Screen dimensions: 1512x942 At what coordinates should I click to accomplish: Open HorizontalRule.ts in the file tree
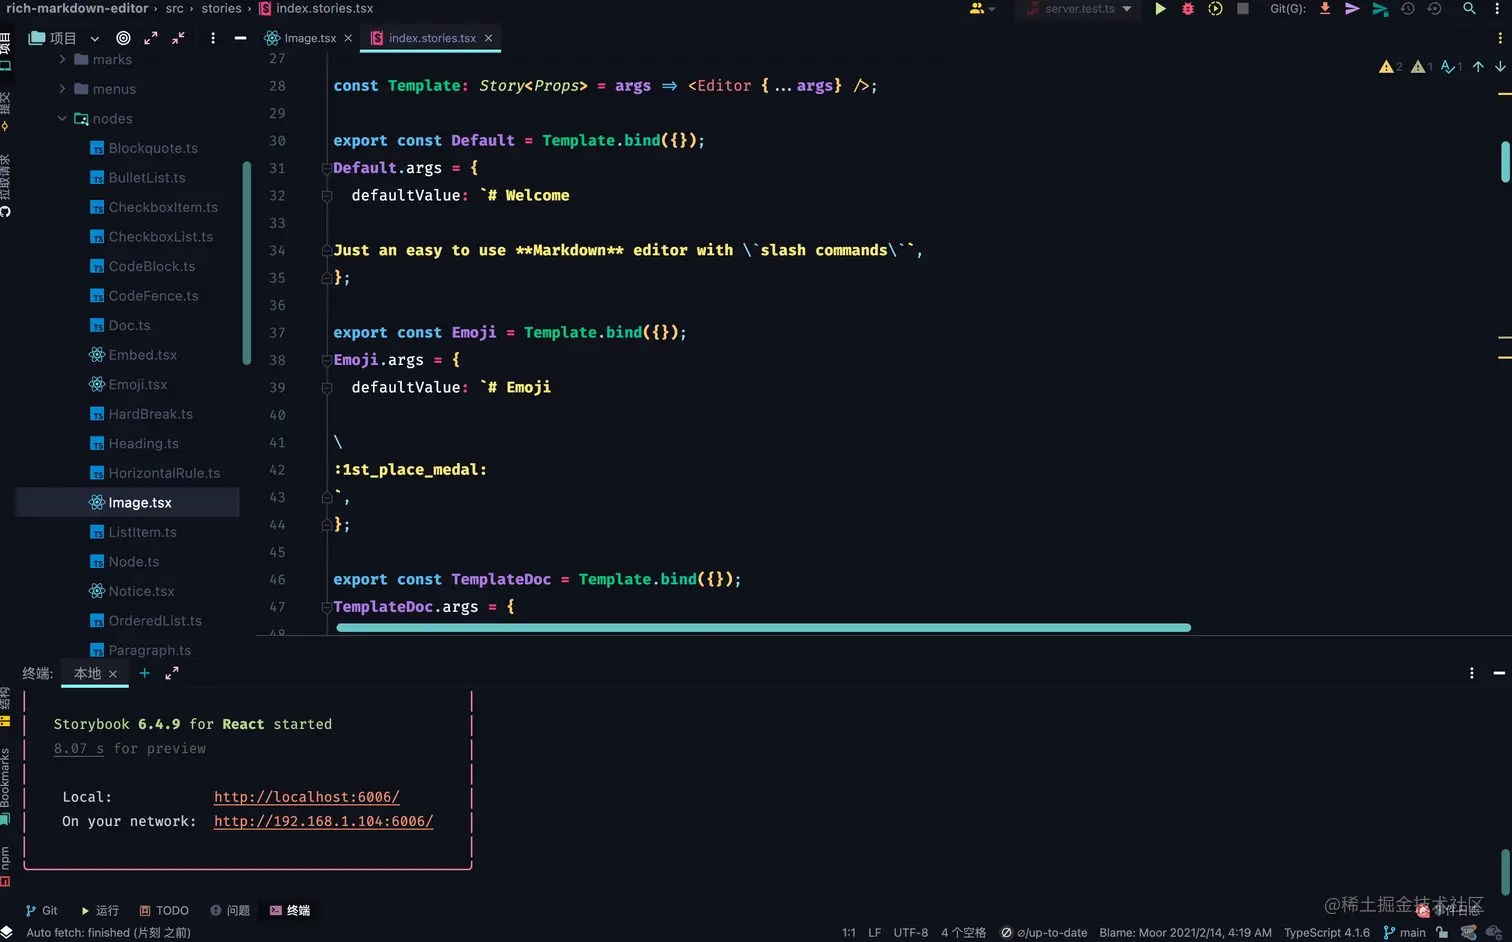pyautogui.click(x=155, y=473)
